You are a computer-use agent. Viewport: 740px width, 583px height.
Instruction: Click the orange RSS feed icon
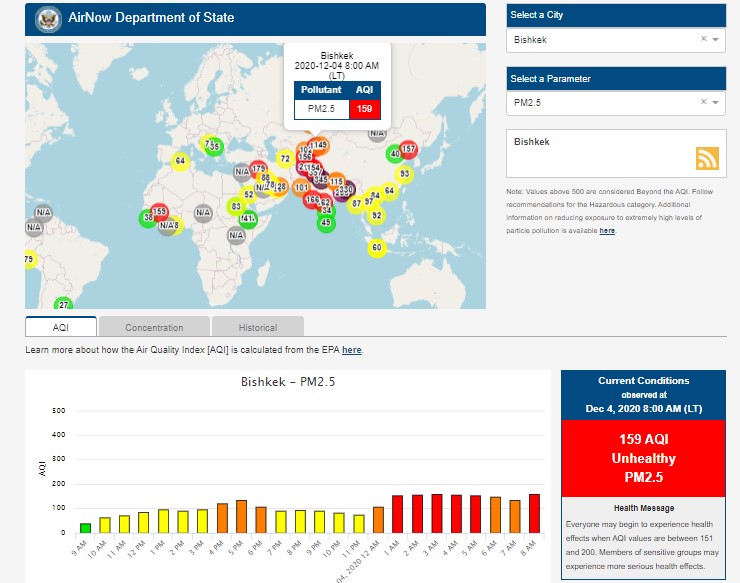707,158
